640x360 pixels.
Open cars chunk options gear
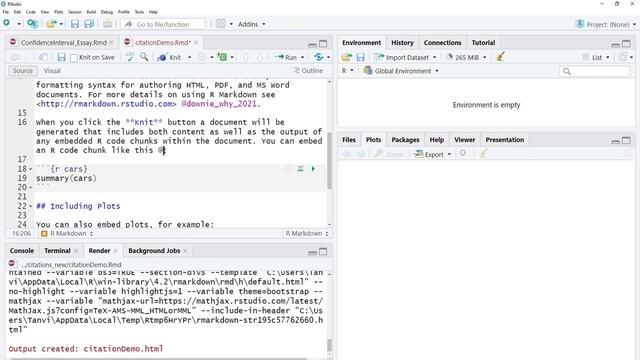(288, 169)
